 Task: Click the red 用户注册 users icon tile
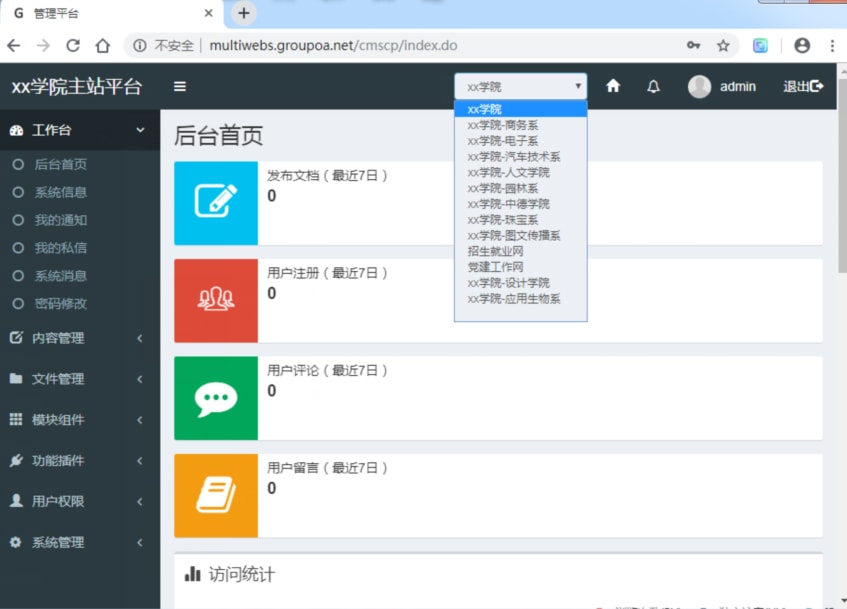point(216,300)
